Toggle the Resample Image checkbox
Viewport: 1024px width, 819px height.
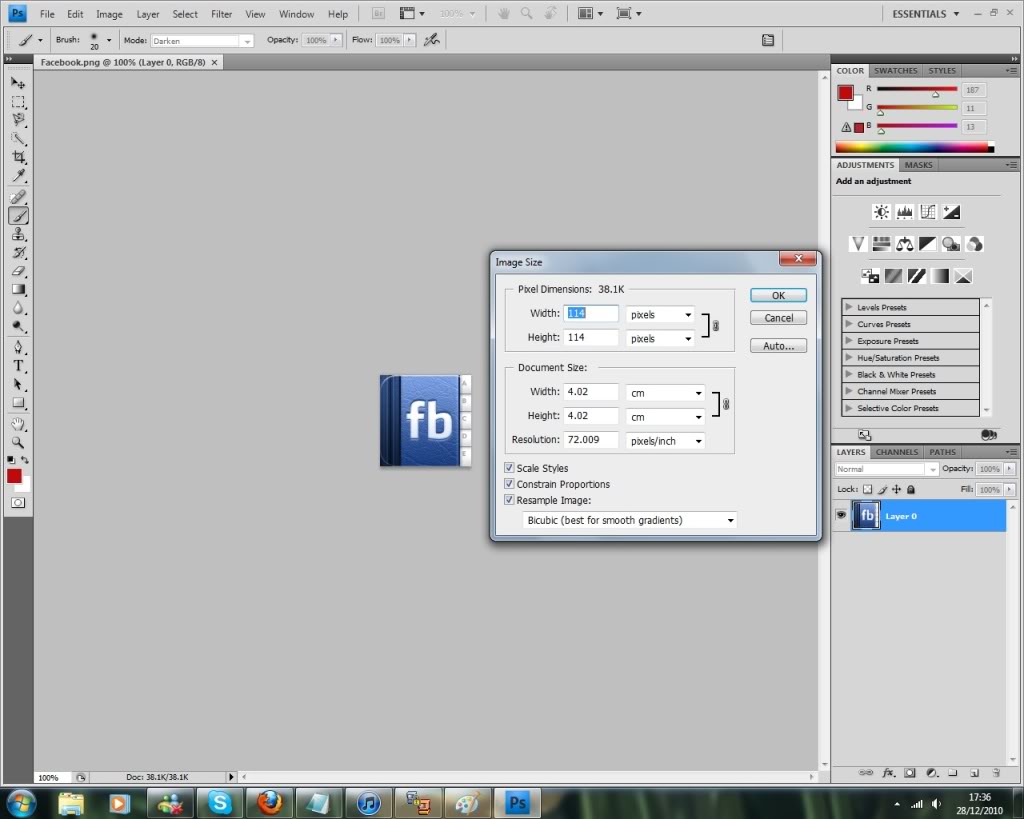coord(510,500)
